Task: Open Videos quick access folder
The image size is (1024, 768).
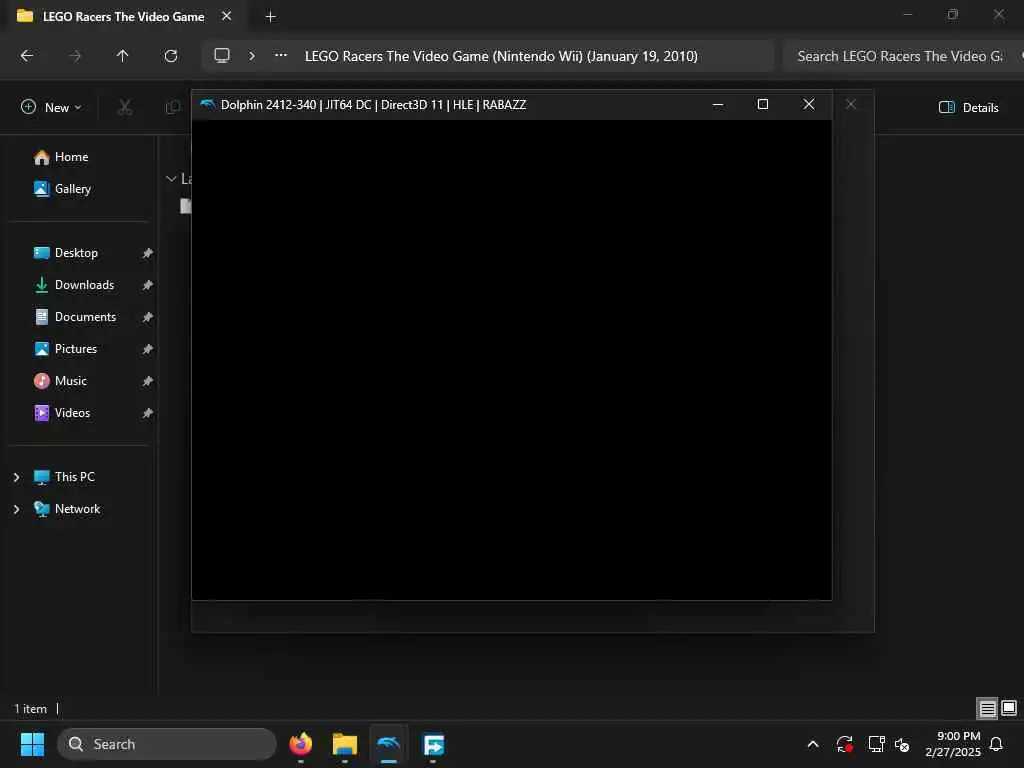Action: pos(62,413)
